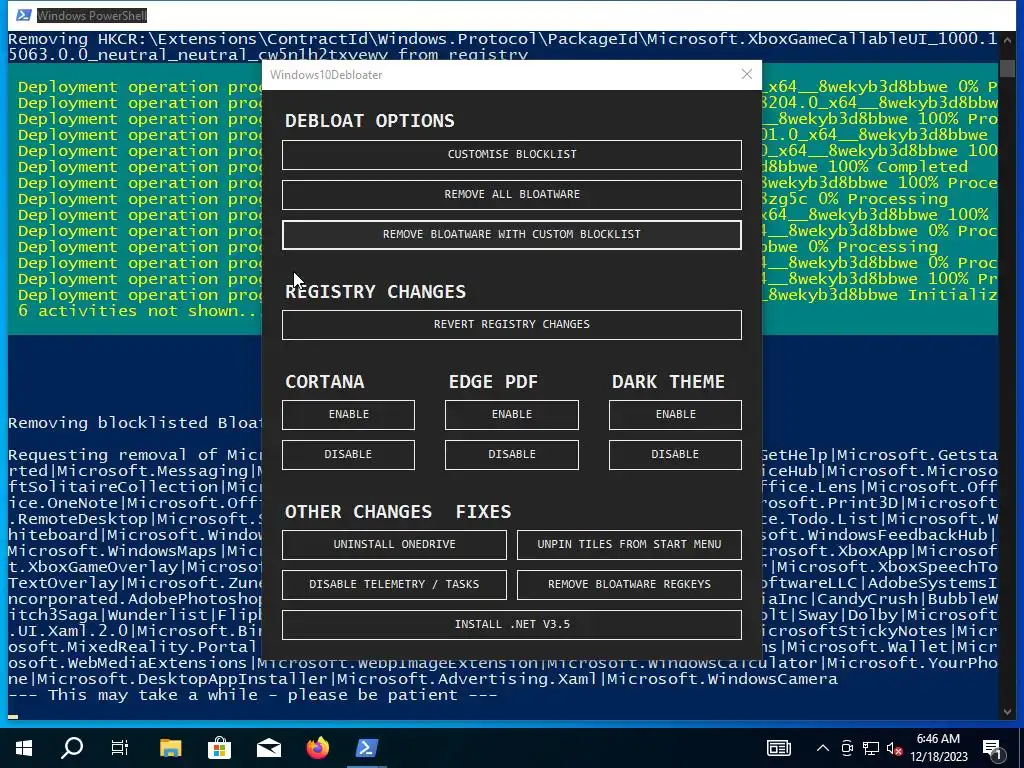Open taskbar search magnifier
The image size is (1024, 768).
72,748
